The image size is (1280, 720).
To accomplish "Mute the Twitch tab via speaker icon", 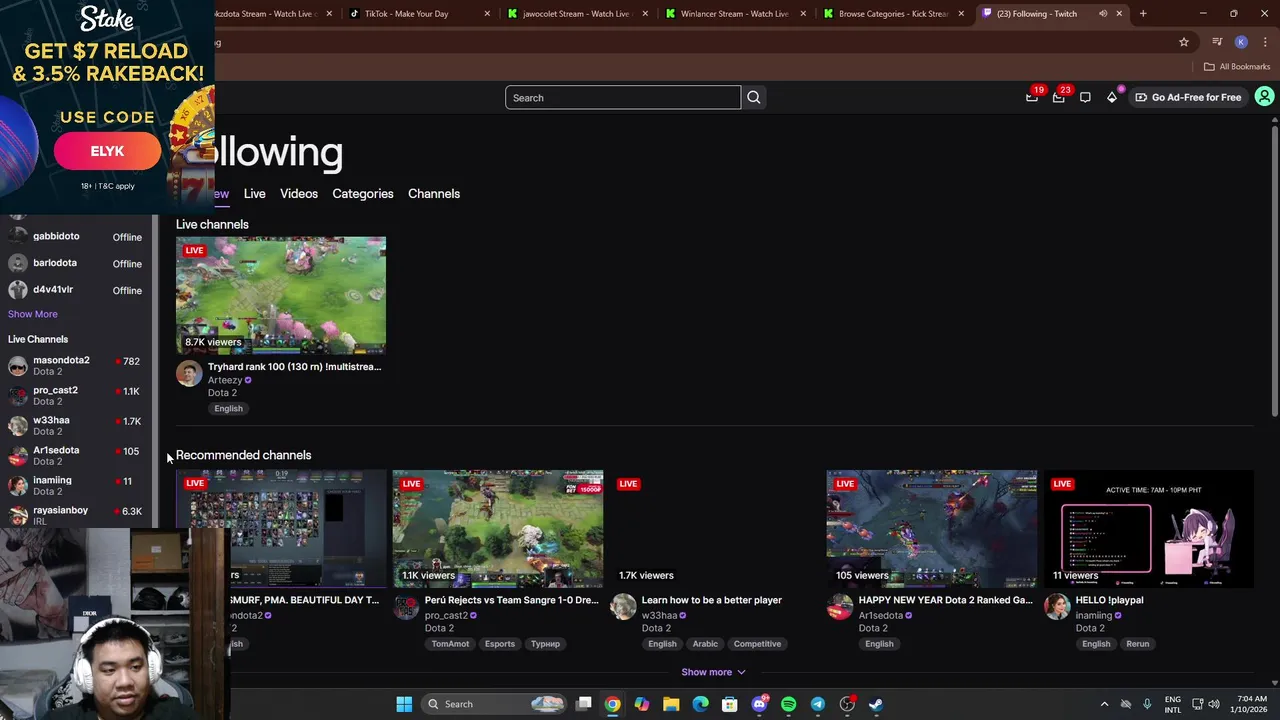I will click(x=1103, y=14).
